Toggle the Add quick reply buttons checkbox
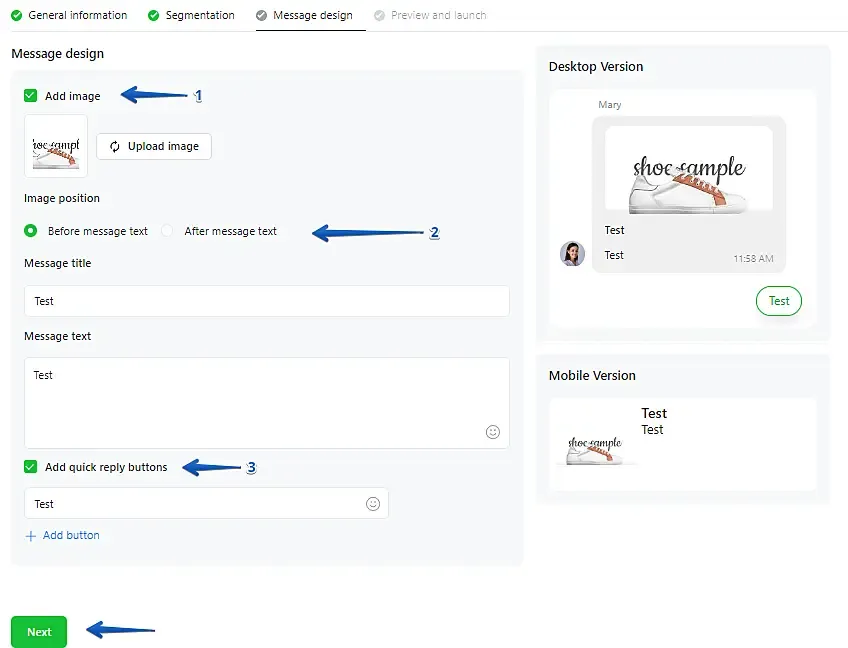Screen dimensions: 848x648 coord(31,467)
